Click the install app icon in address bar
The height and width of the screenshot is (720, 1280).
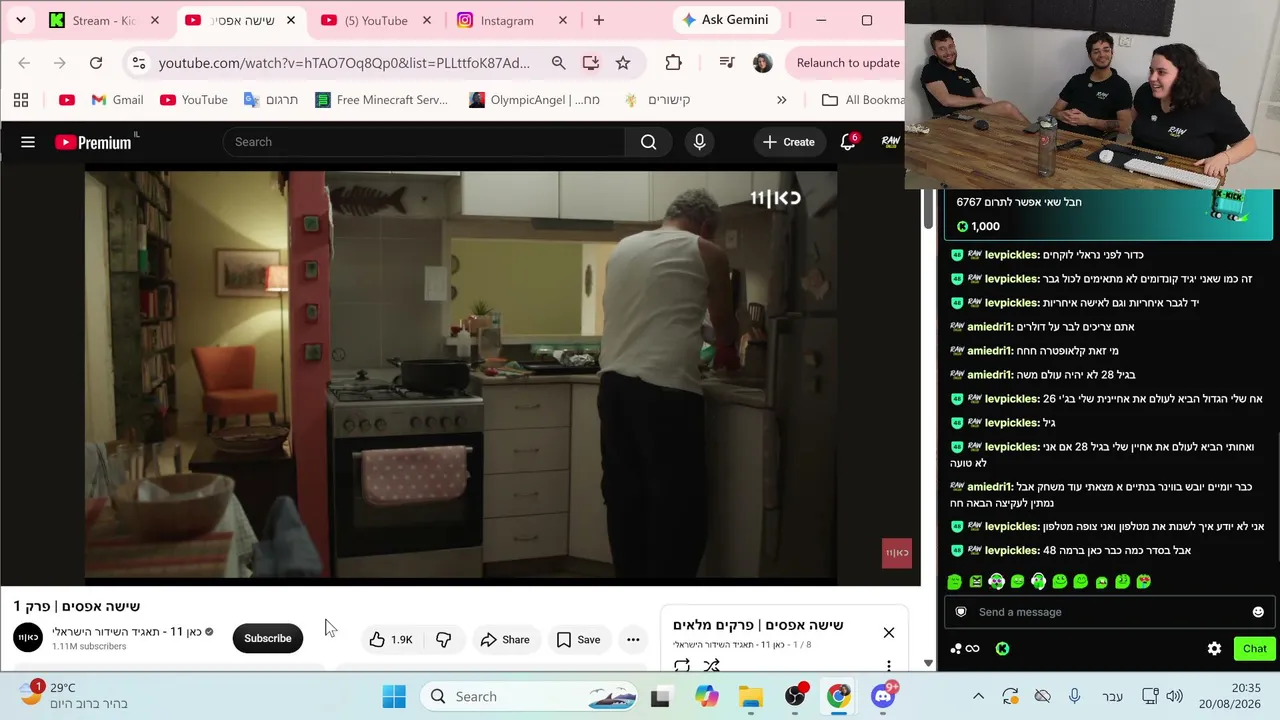(591, 63)
